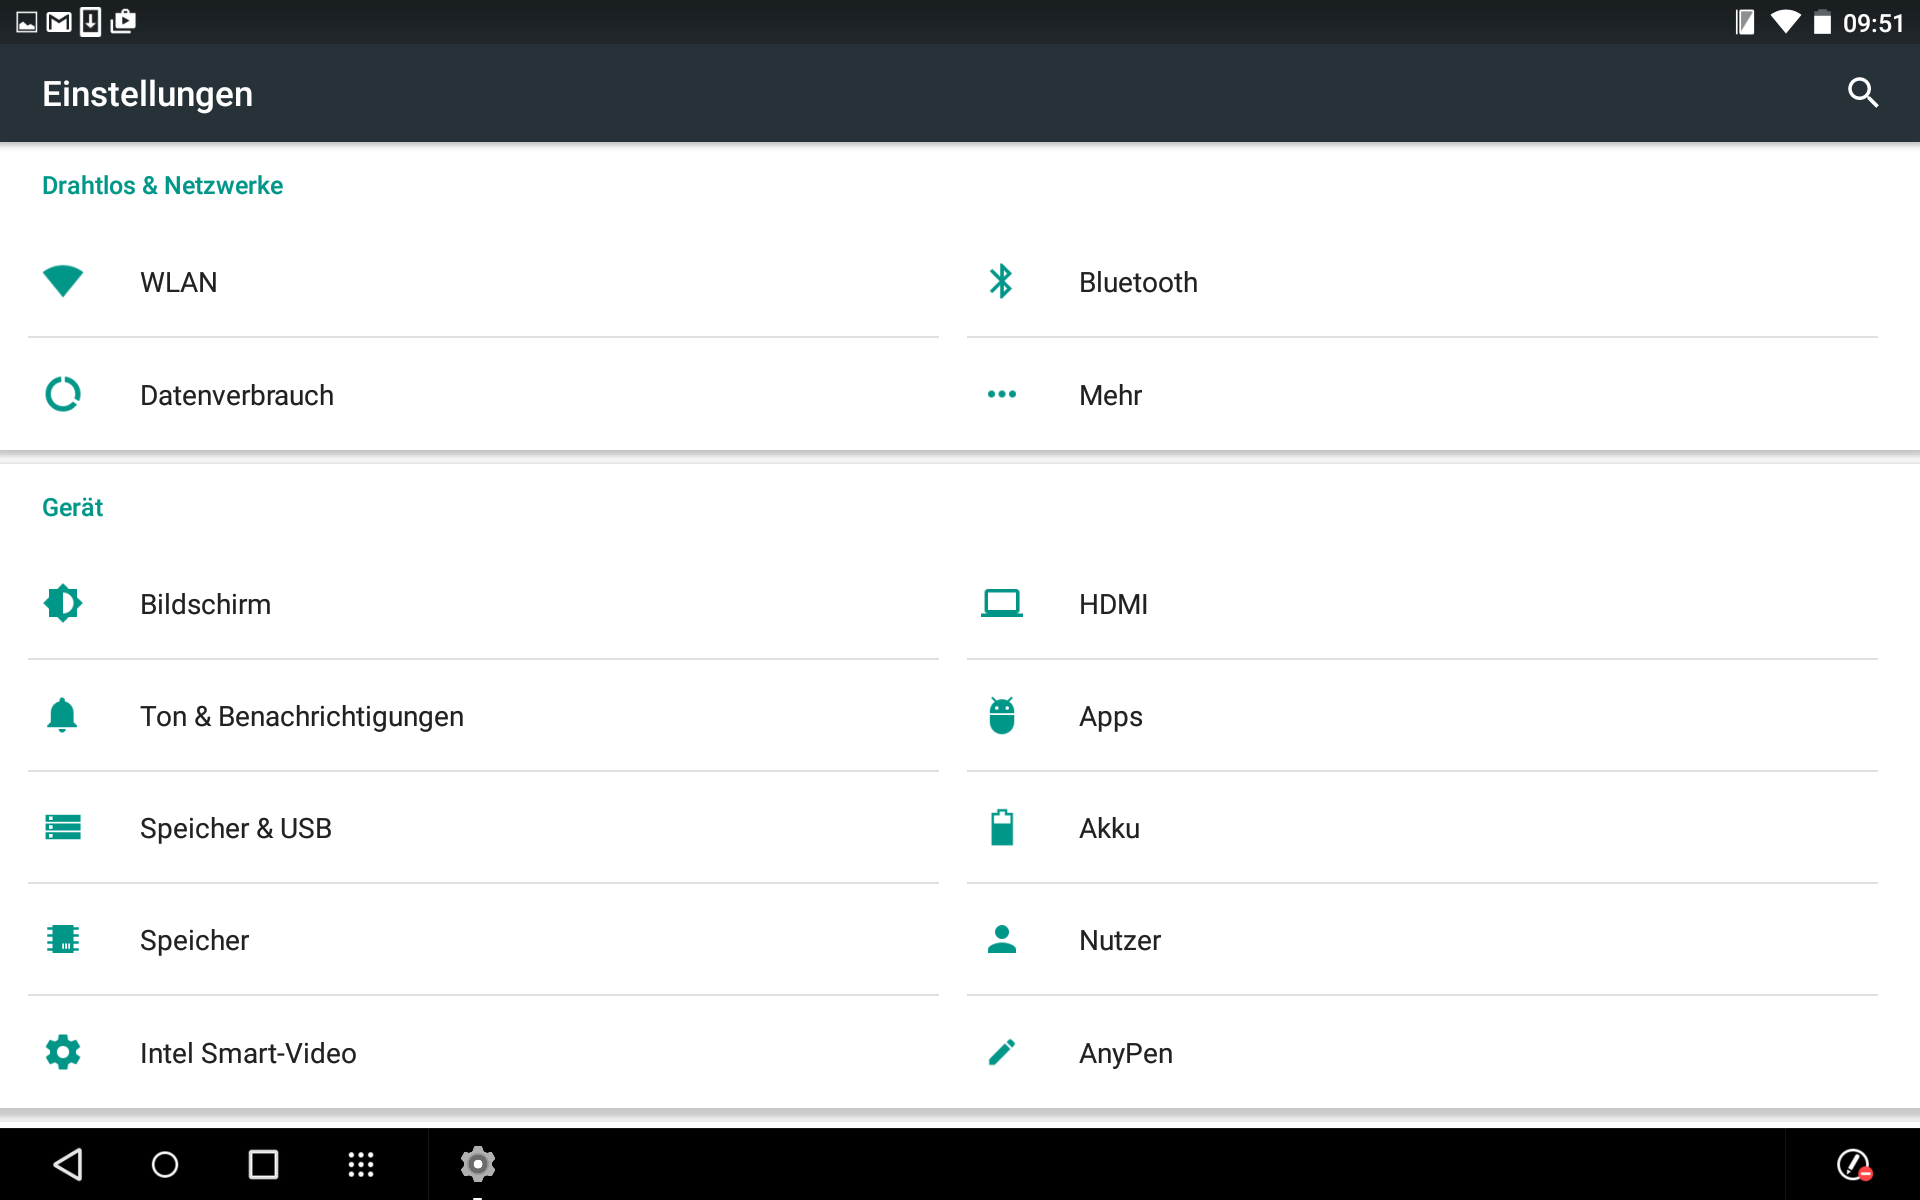Open the Mehr network options

[1422, 395]
